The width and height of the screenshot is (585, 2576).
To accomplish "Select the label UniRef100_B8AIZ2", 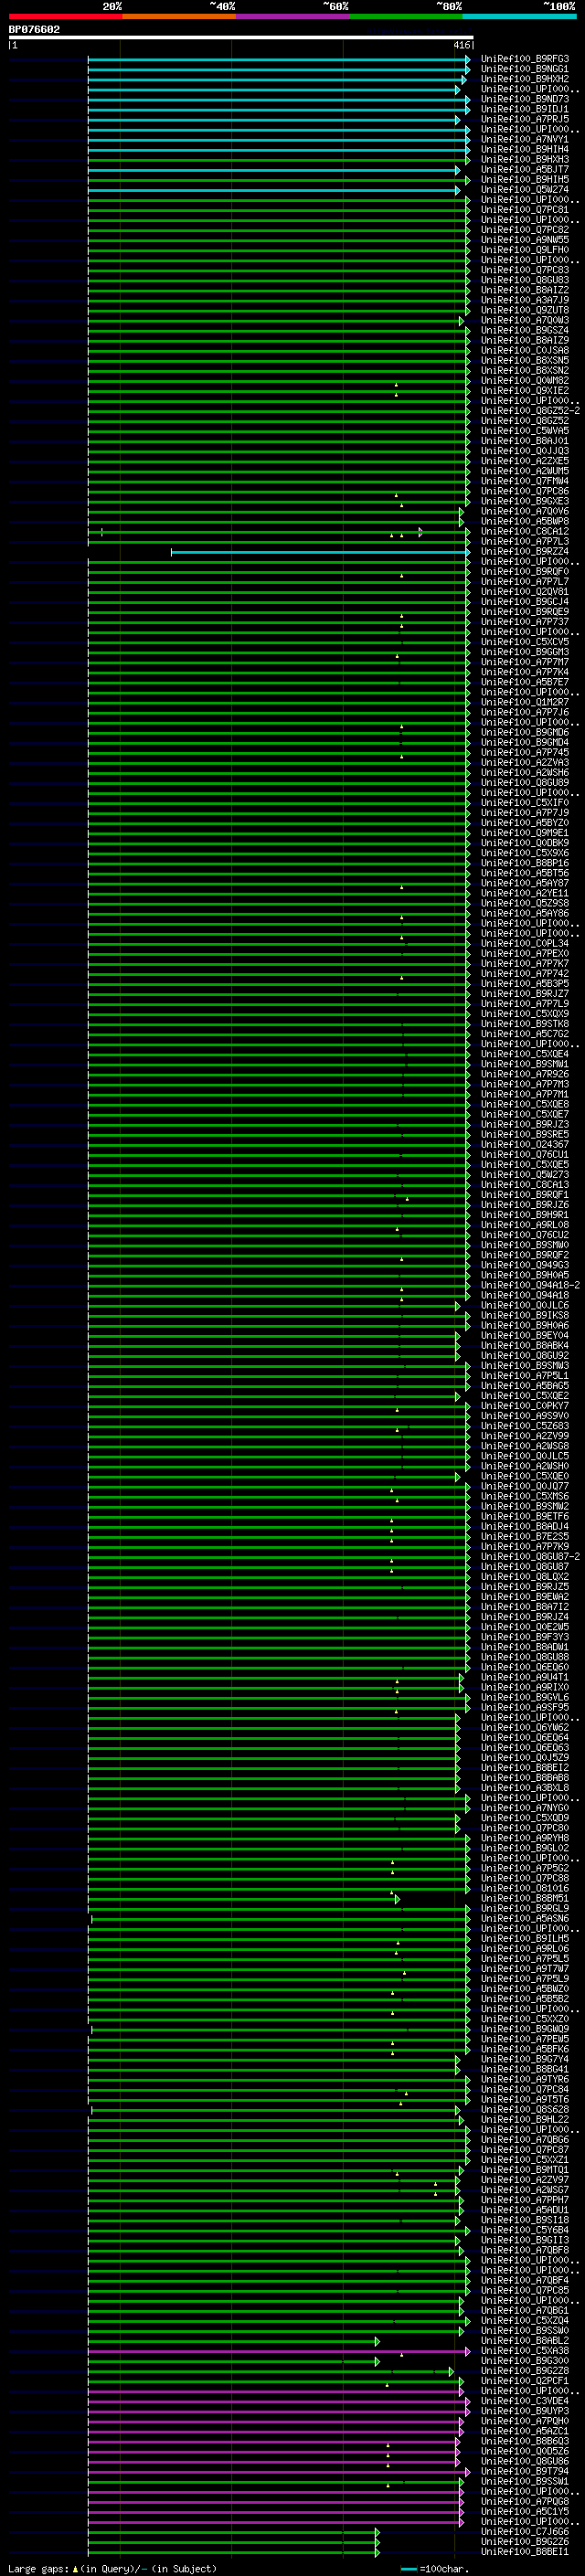I will coord(524,290).
